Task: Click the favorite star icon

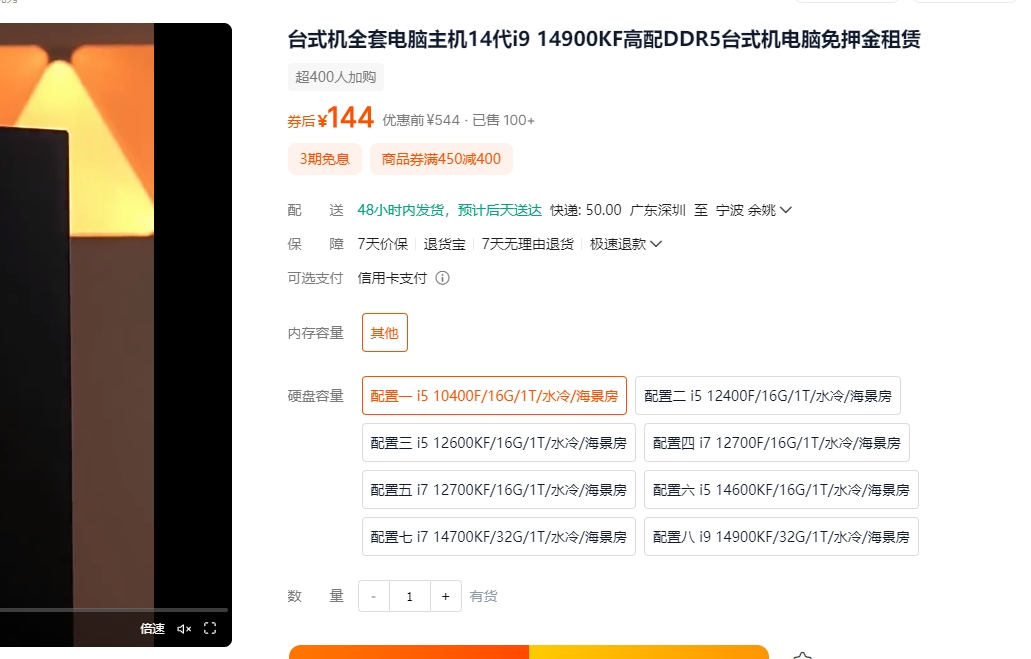Action: pyautogui.click(x=801, y=655)
